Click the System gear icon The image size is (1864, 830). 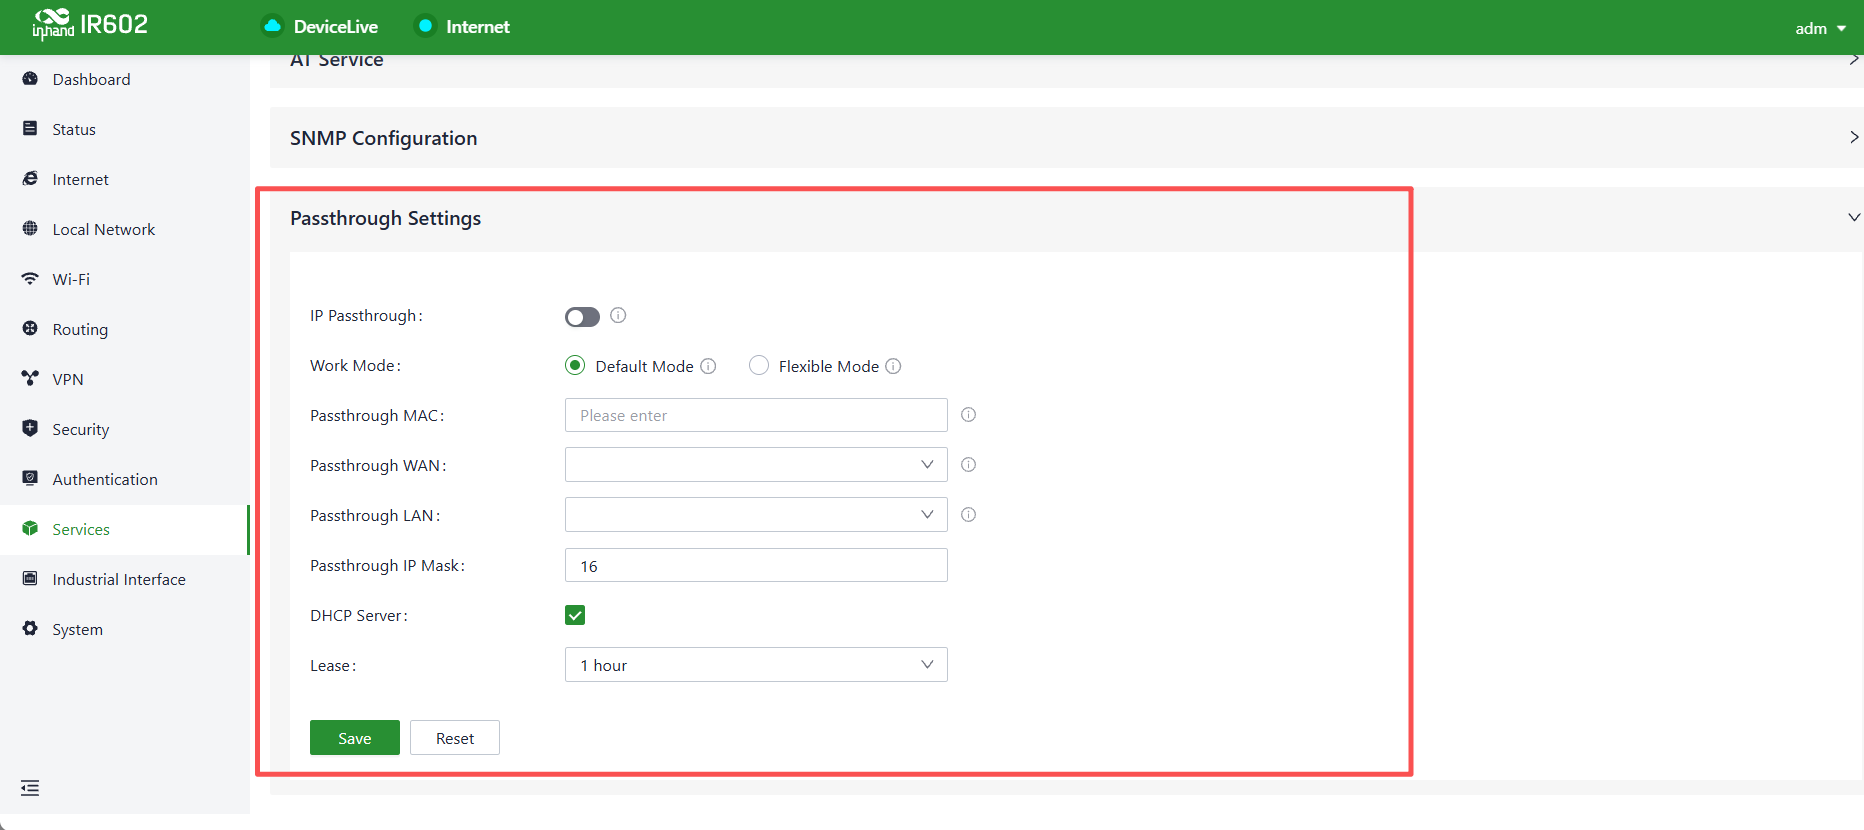coord(30,629)
